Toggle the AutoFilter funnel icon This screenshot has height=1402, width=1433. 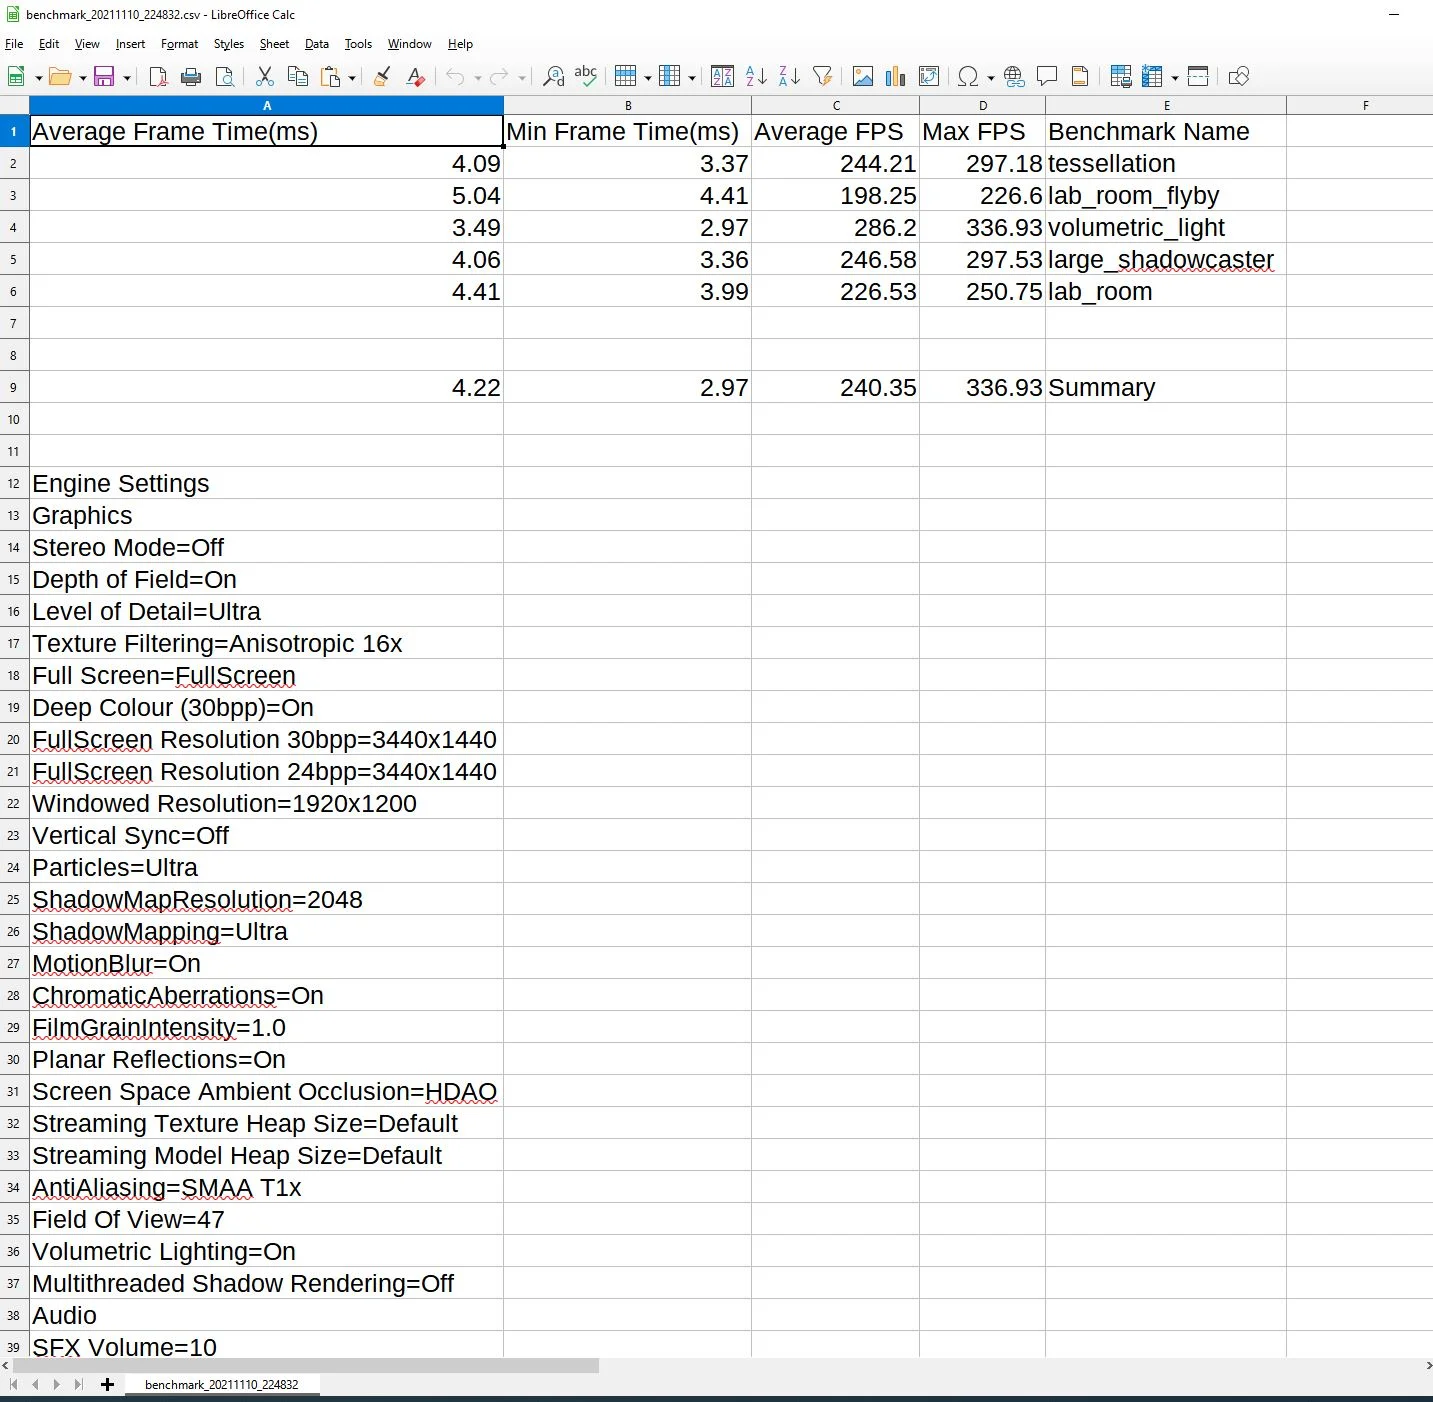pos(822,76)
